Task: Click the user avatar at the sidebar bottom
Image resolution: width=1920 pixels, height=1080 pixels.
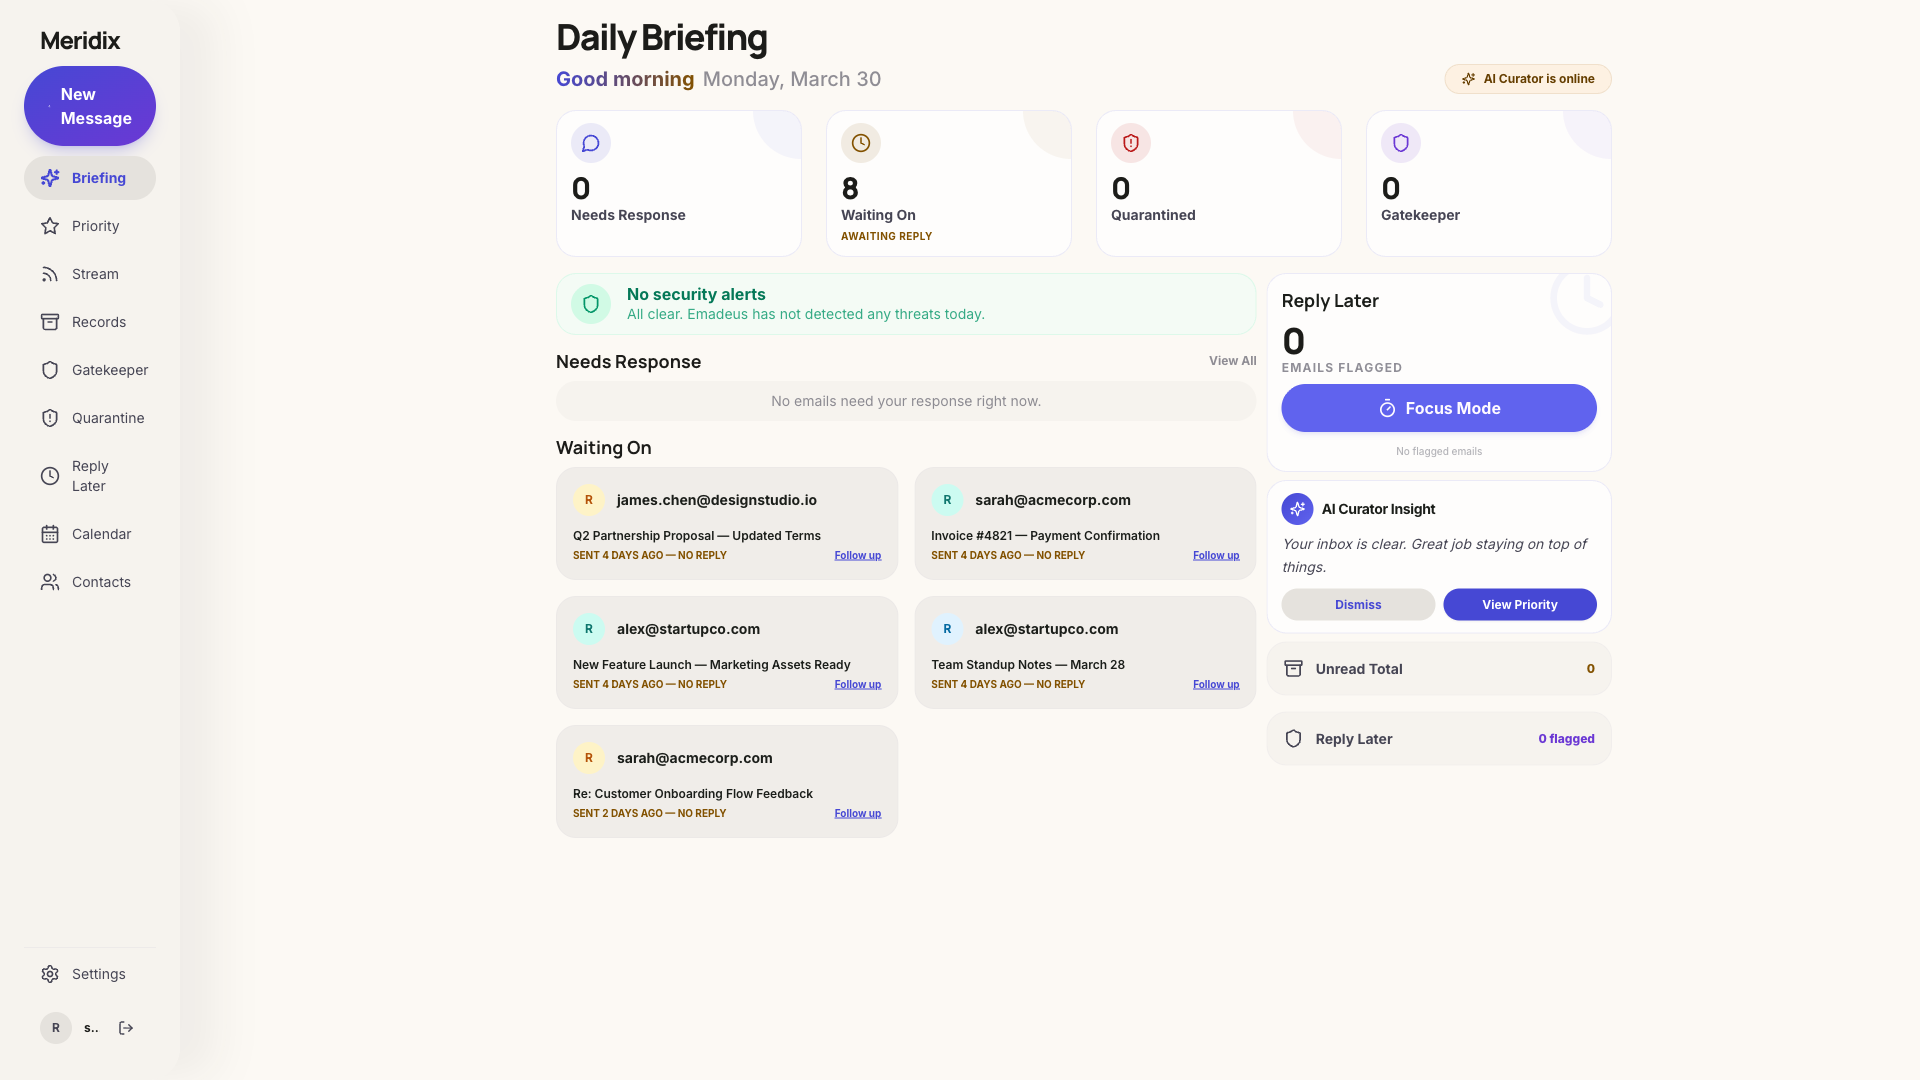Action: pyautogui.click(x=56, y=1028)
